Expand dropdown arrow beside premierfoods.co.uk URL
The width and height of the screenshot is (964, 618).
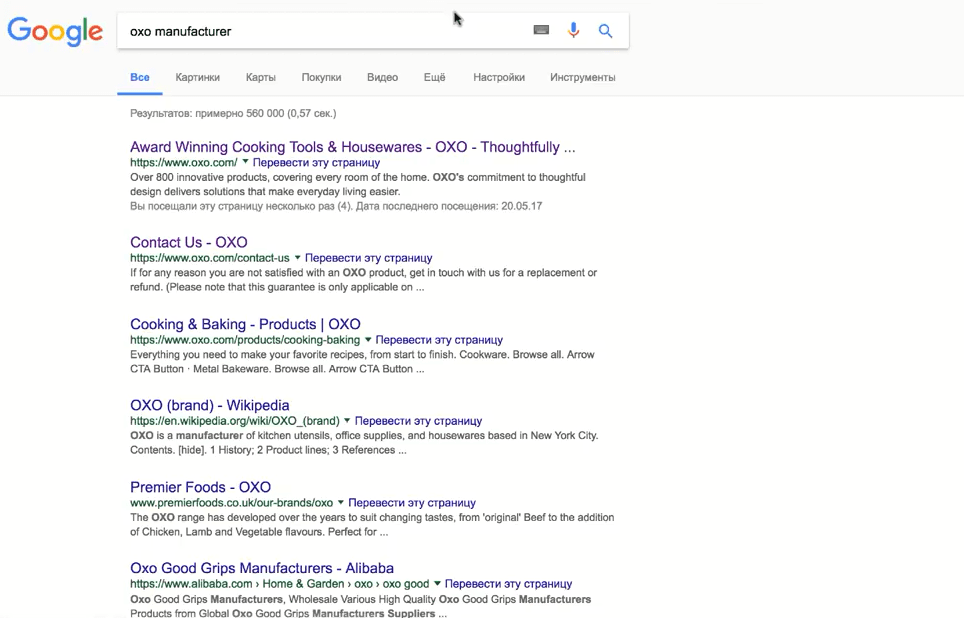pos(341,502)
